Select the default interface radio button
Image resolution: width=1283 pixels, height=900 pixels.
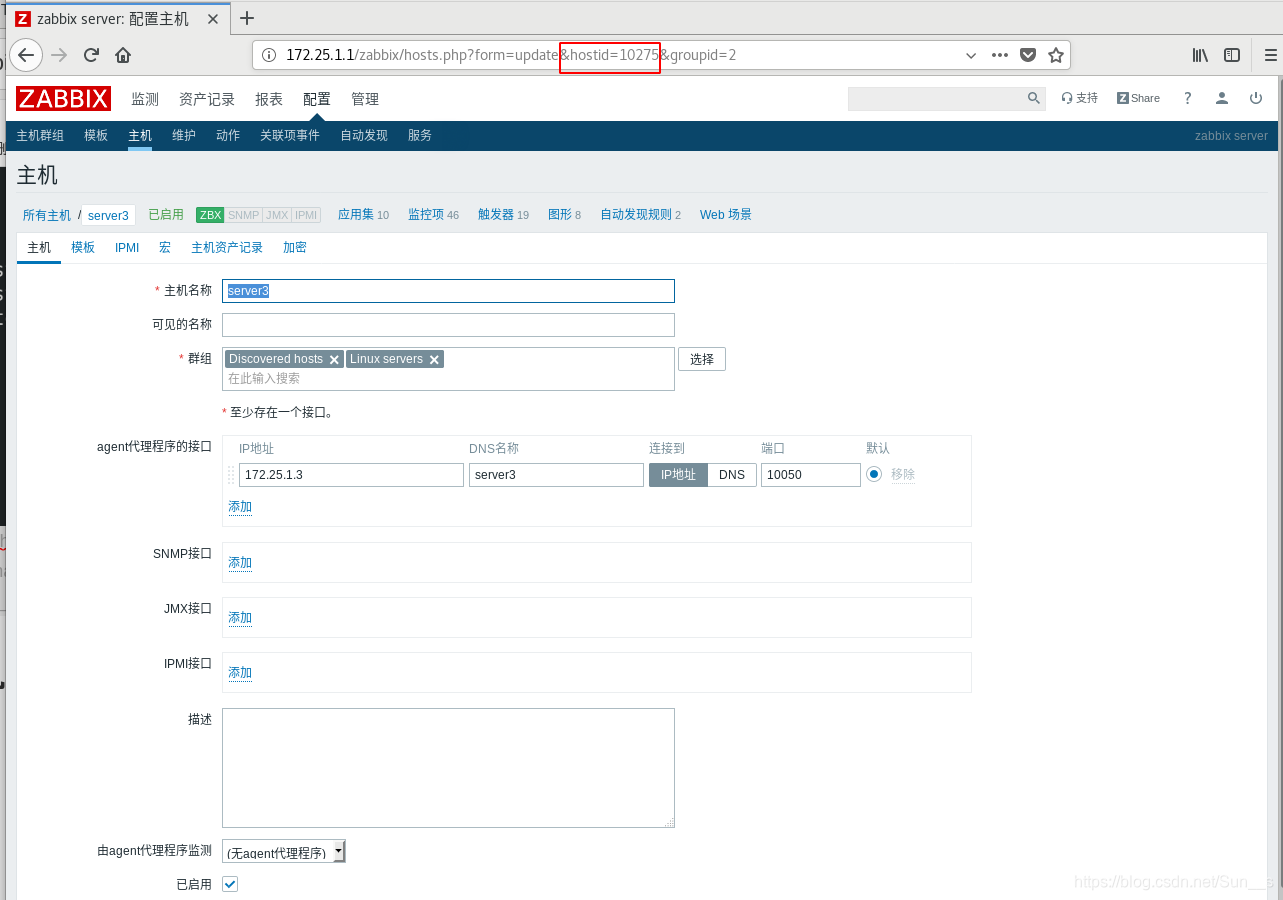tap(874, 474)
